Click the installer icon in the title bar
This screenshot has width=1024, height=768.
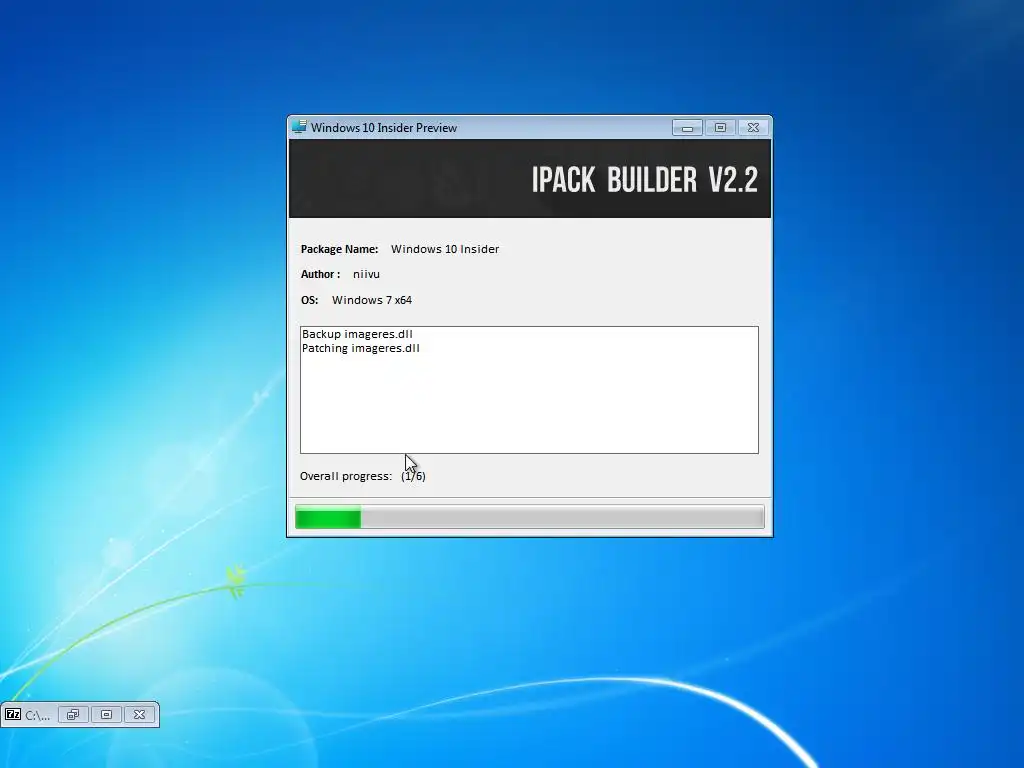point(299,127)
